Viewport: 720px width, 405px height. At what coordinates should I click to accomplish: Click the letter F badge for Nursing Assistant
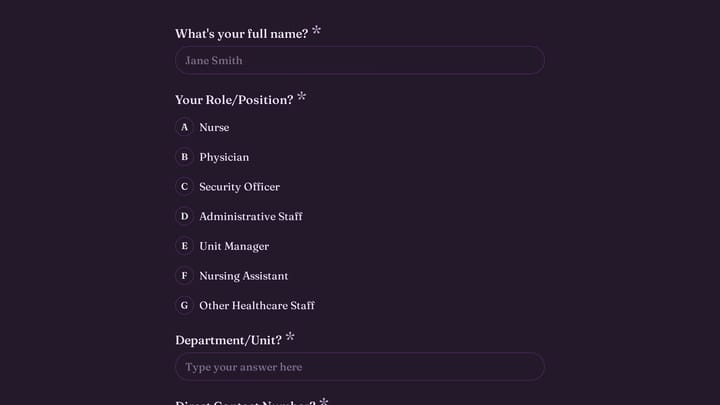point(184,276)
